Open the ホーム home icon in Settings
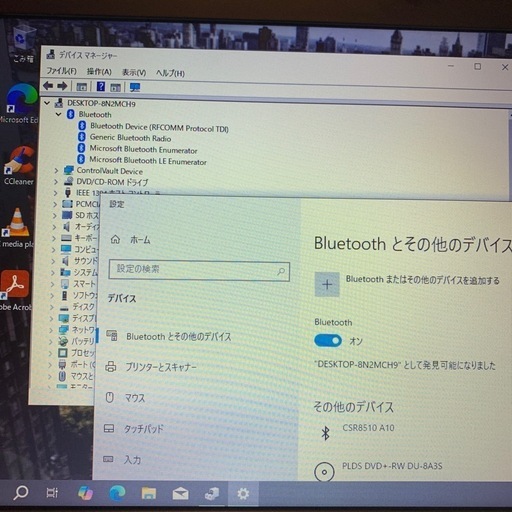Viewport: 512px width, 512px height. [115, 239]
